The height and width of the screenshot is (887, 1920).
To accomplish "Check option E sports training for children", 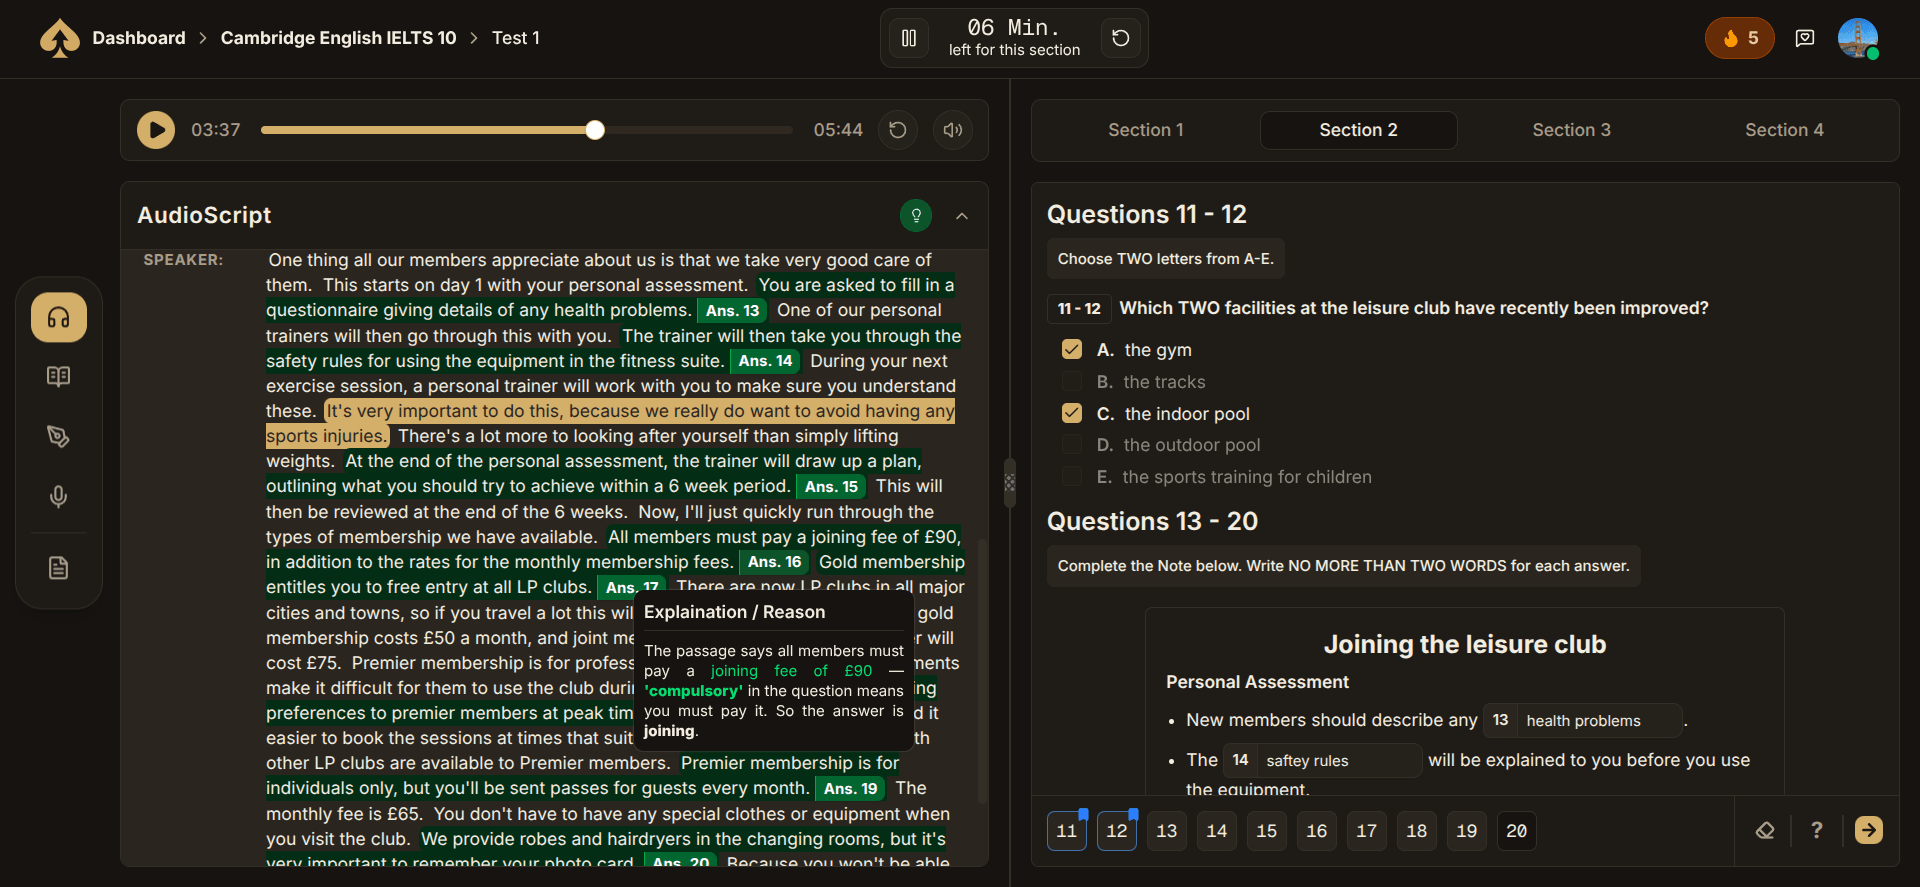I will coord(1072,476).
